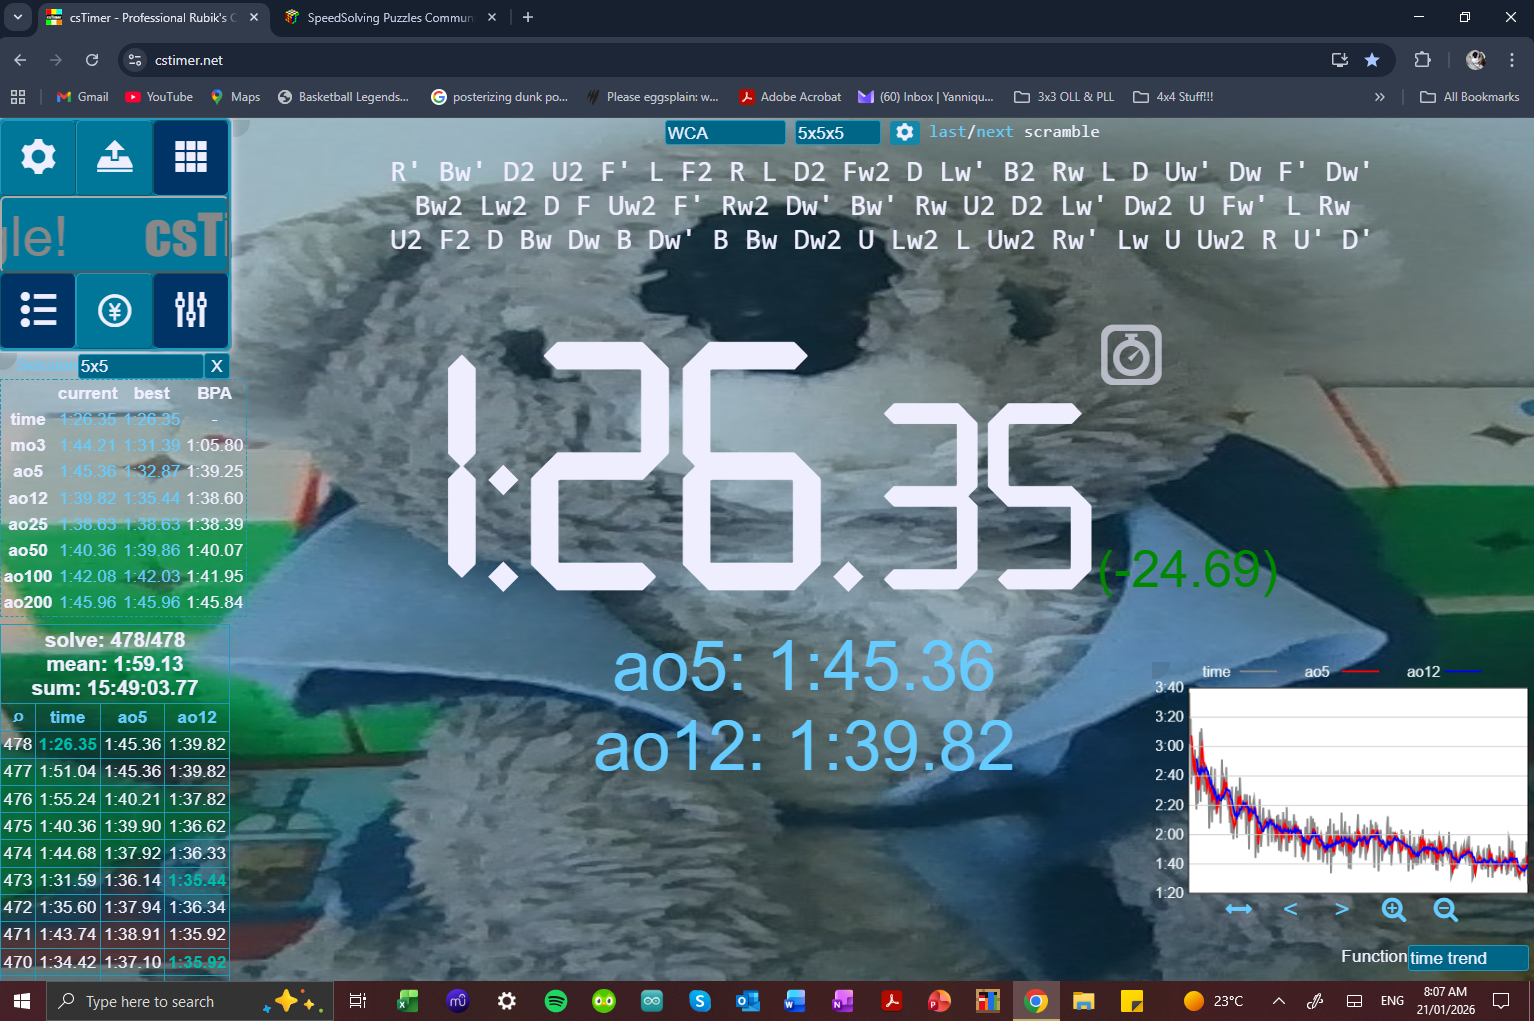The image size is (1534, 1021).
Task: Click the chart horizontal fit arrows icon
Action: click(1239, 909)
